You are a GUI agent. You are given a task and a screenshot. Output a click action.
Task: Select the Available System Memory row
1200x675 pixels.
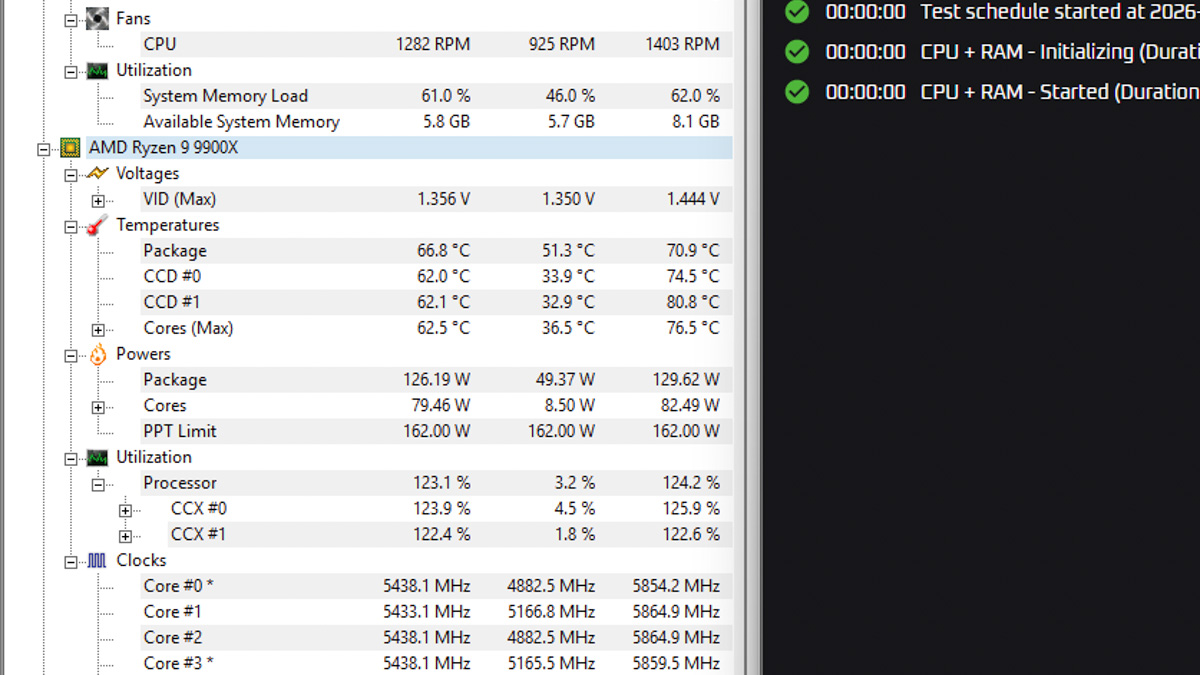(436, 122)
